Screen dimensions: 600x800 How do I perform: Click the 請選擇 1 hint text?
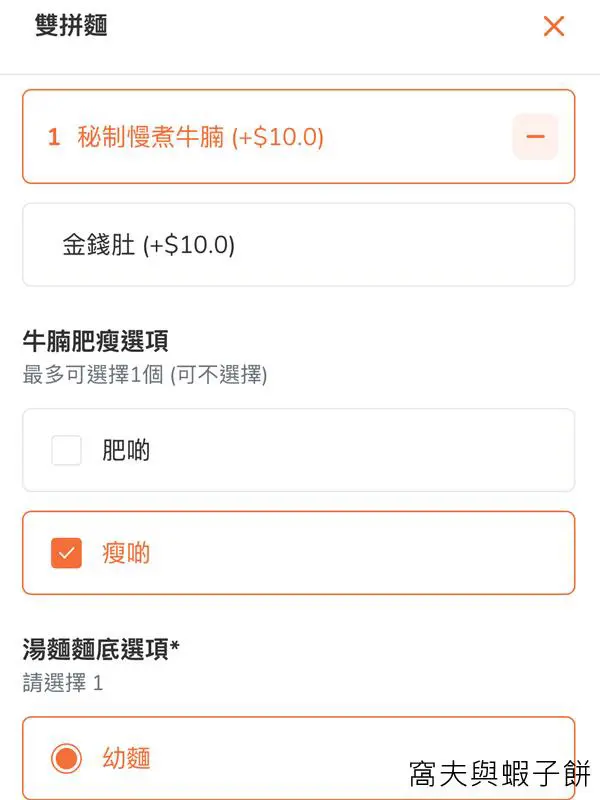(x=62, y=684)
